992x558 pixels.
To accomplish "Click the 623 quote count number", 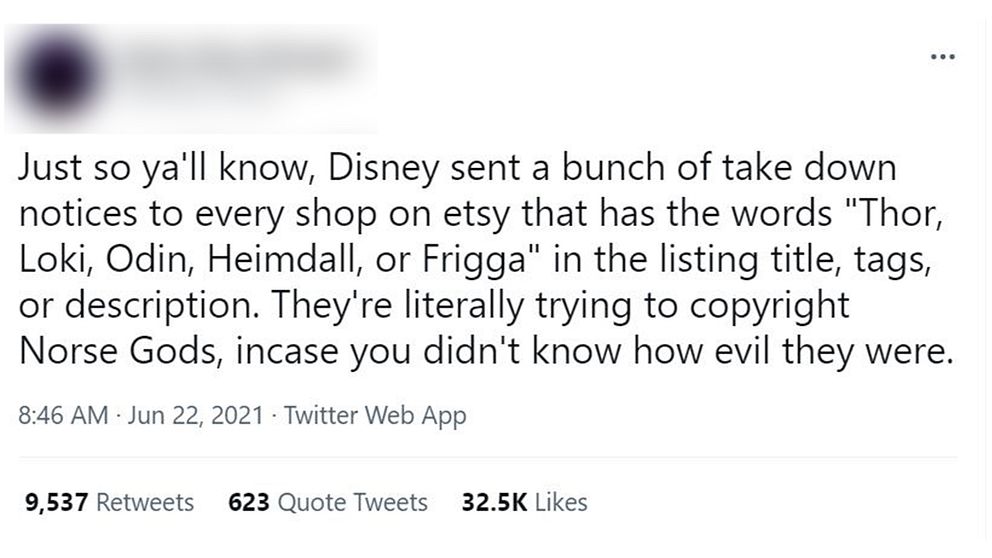I will [x=249, y=502].
